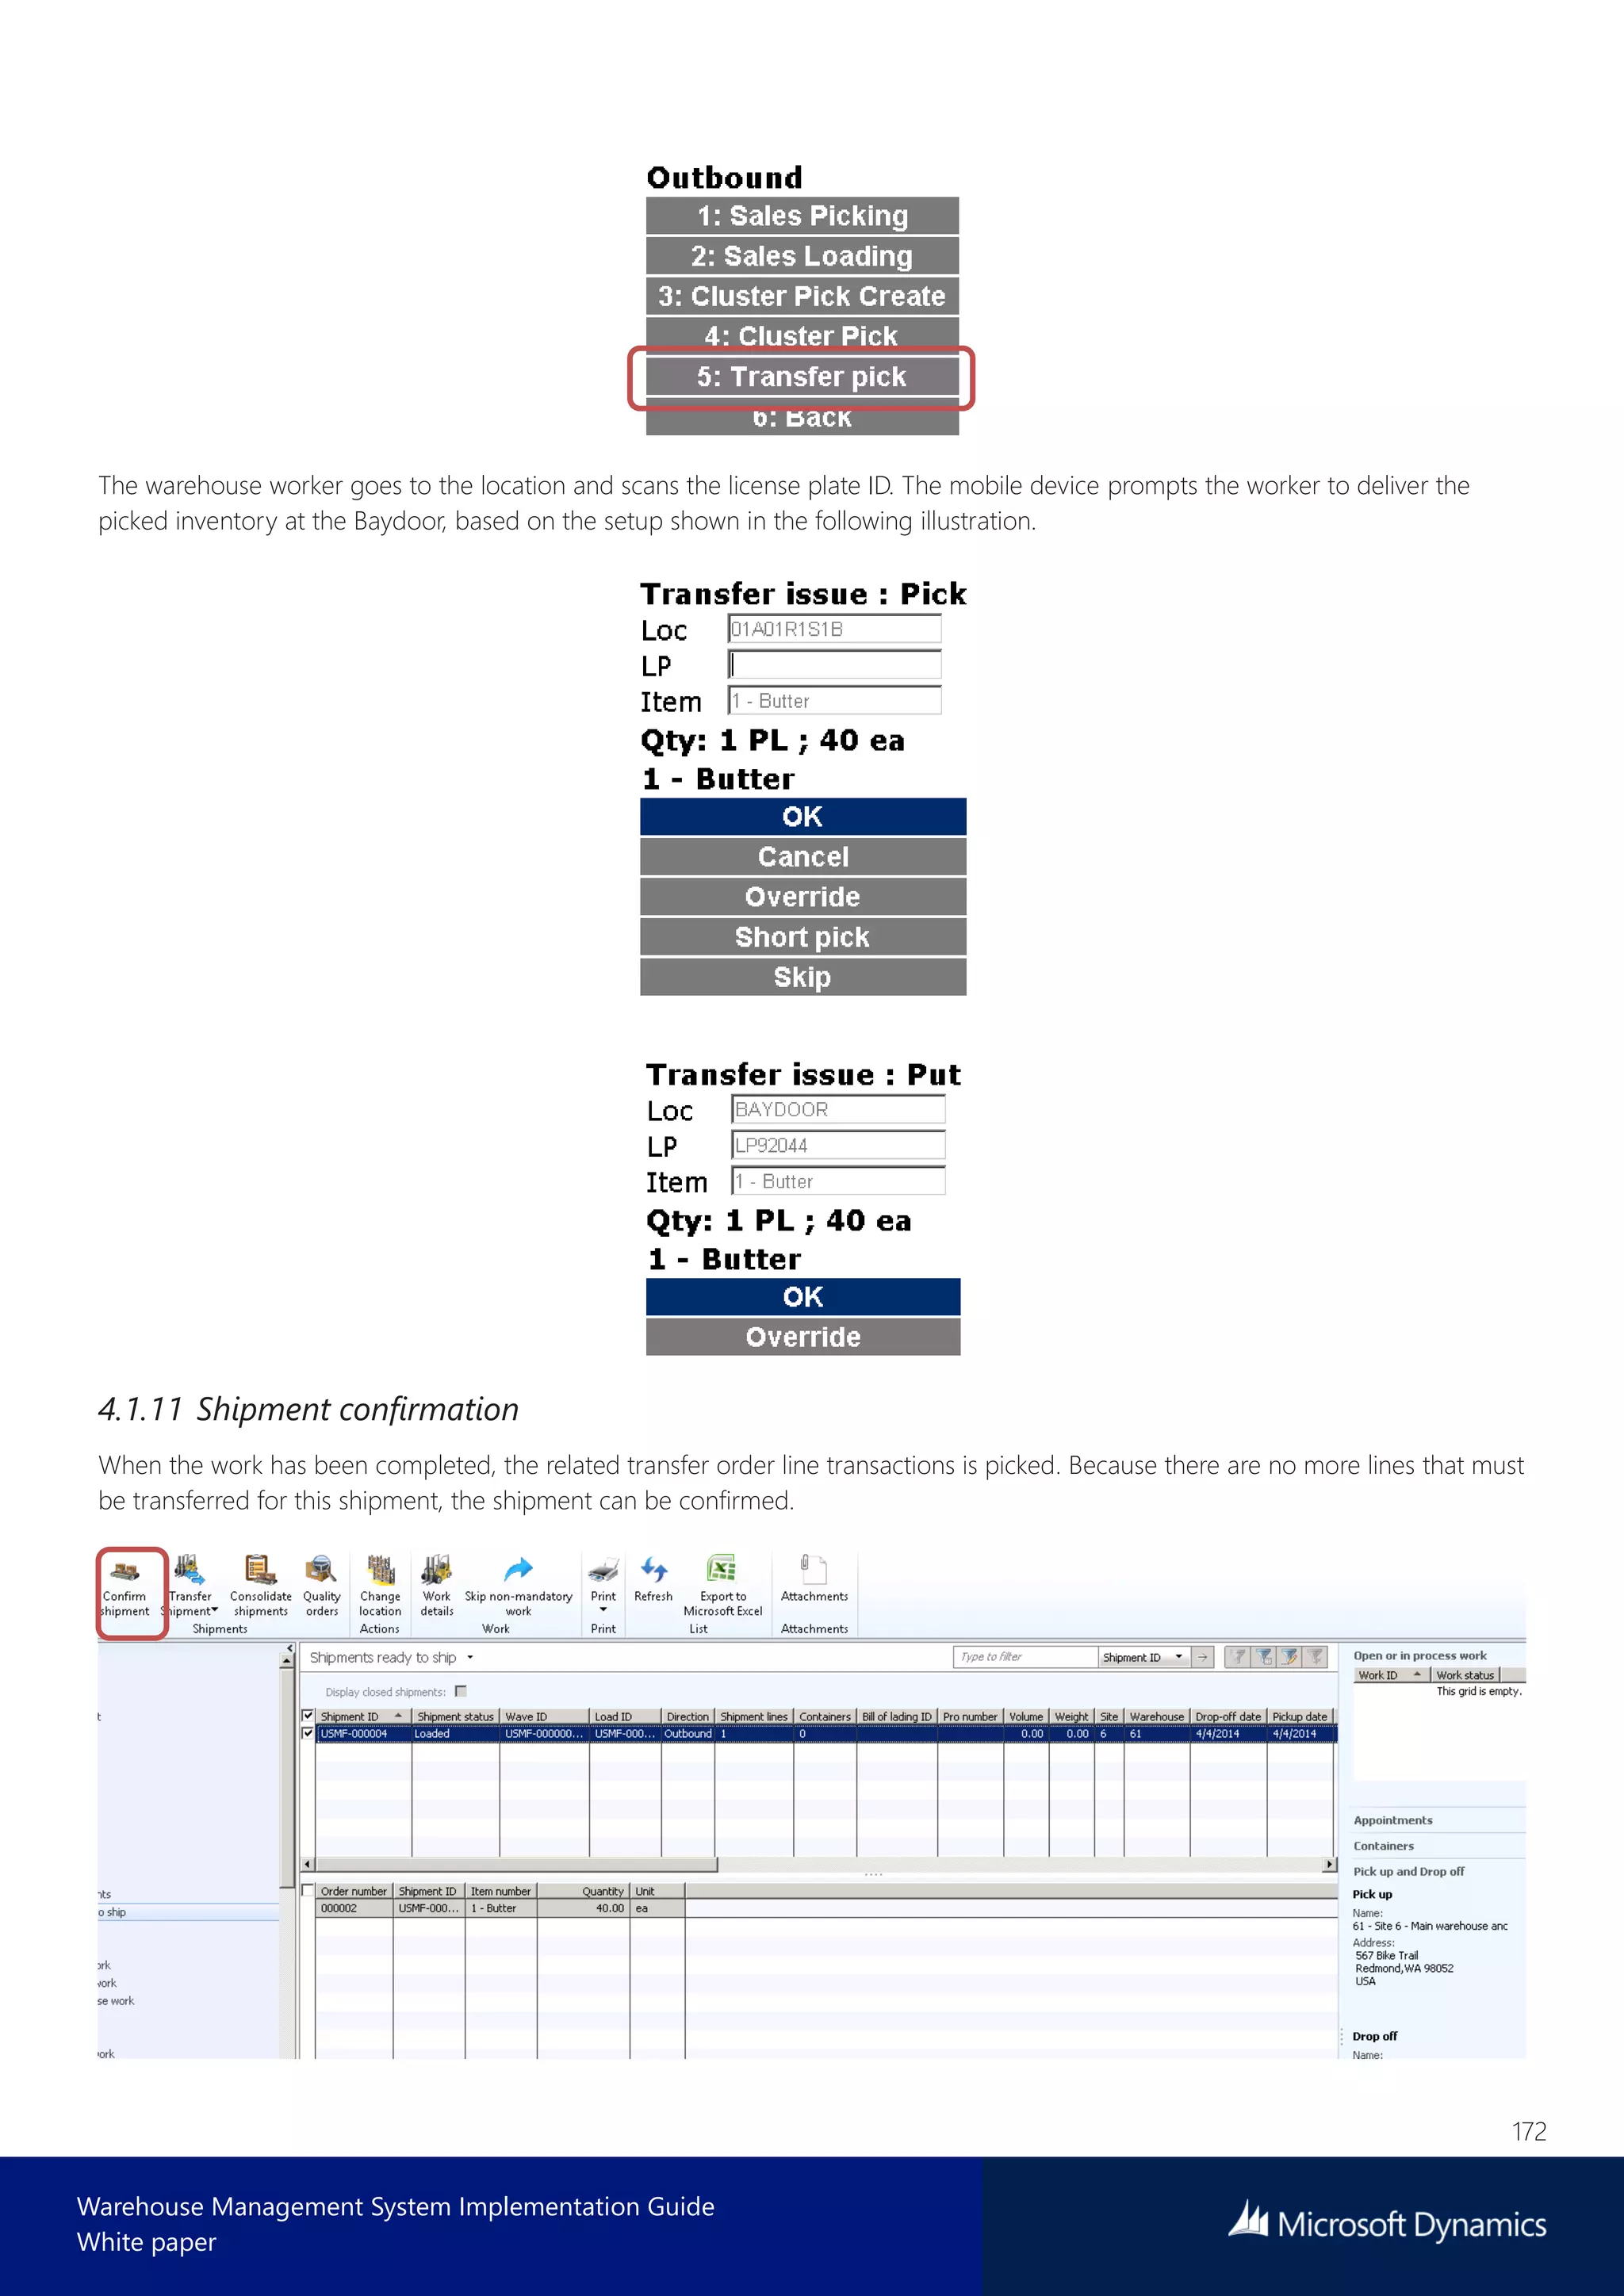Image resolution: width=1624 pixels, height=2296 pixels.
Task: Select 1: Sales Picking menu option
Action: click(x=802, y=216)
